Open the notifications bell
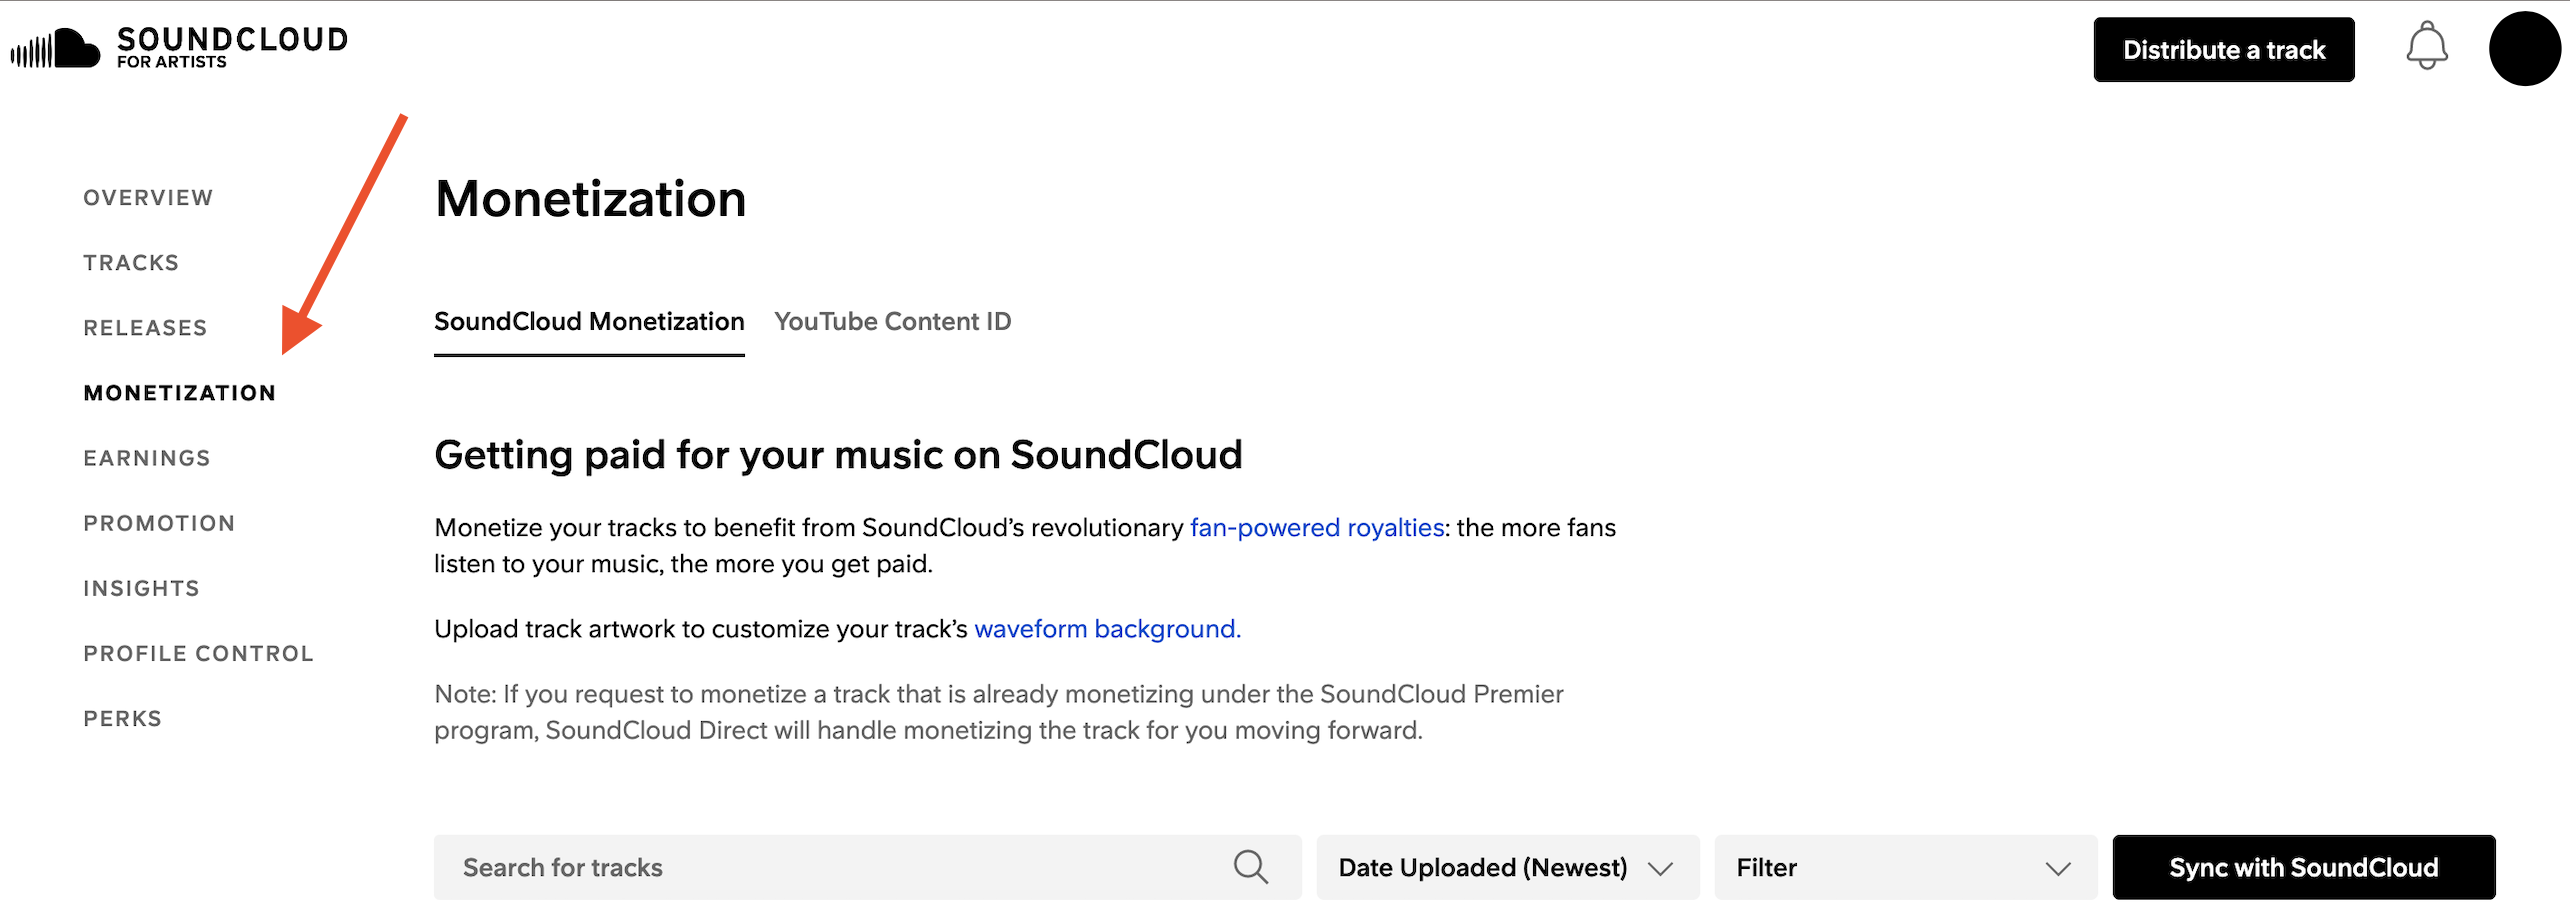 [x=2426, y=47]
